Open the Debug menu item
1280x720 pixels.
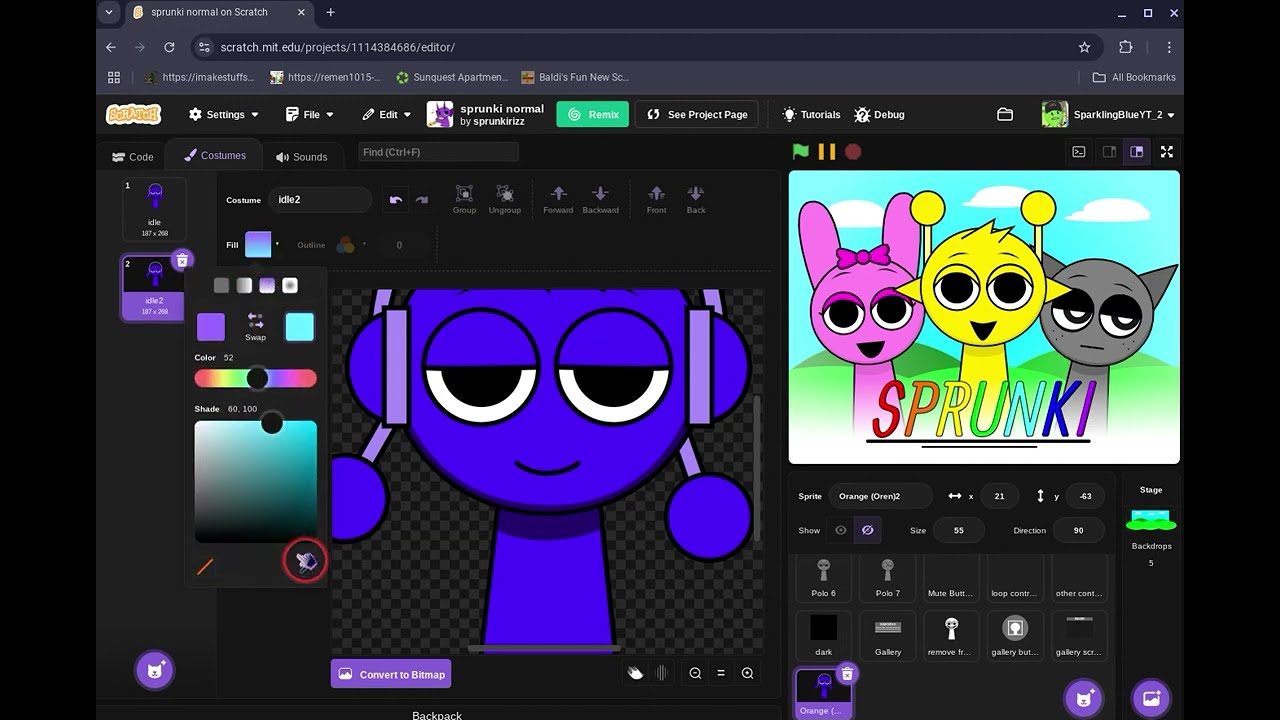[x=879, y=115]
